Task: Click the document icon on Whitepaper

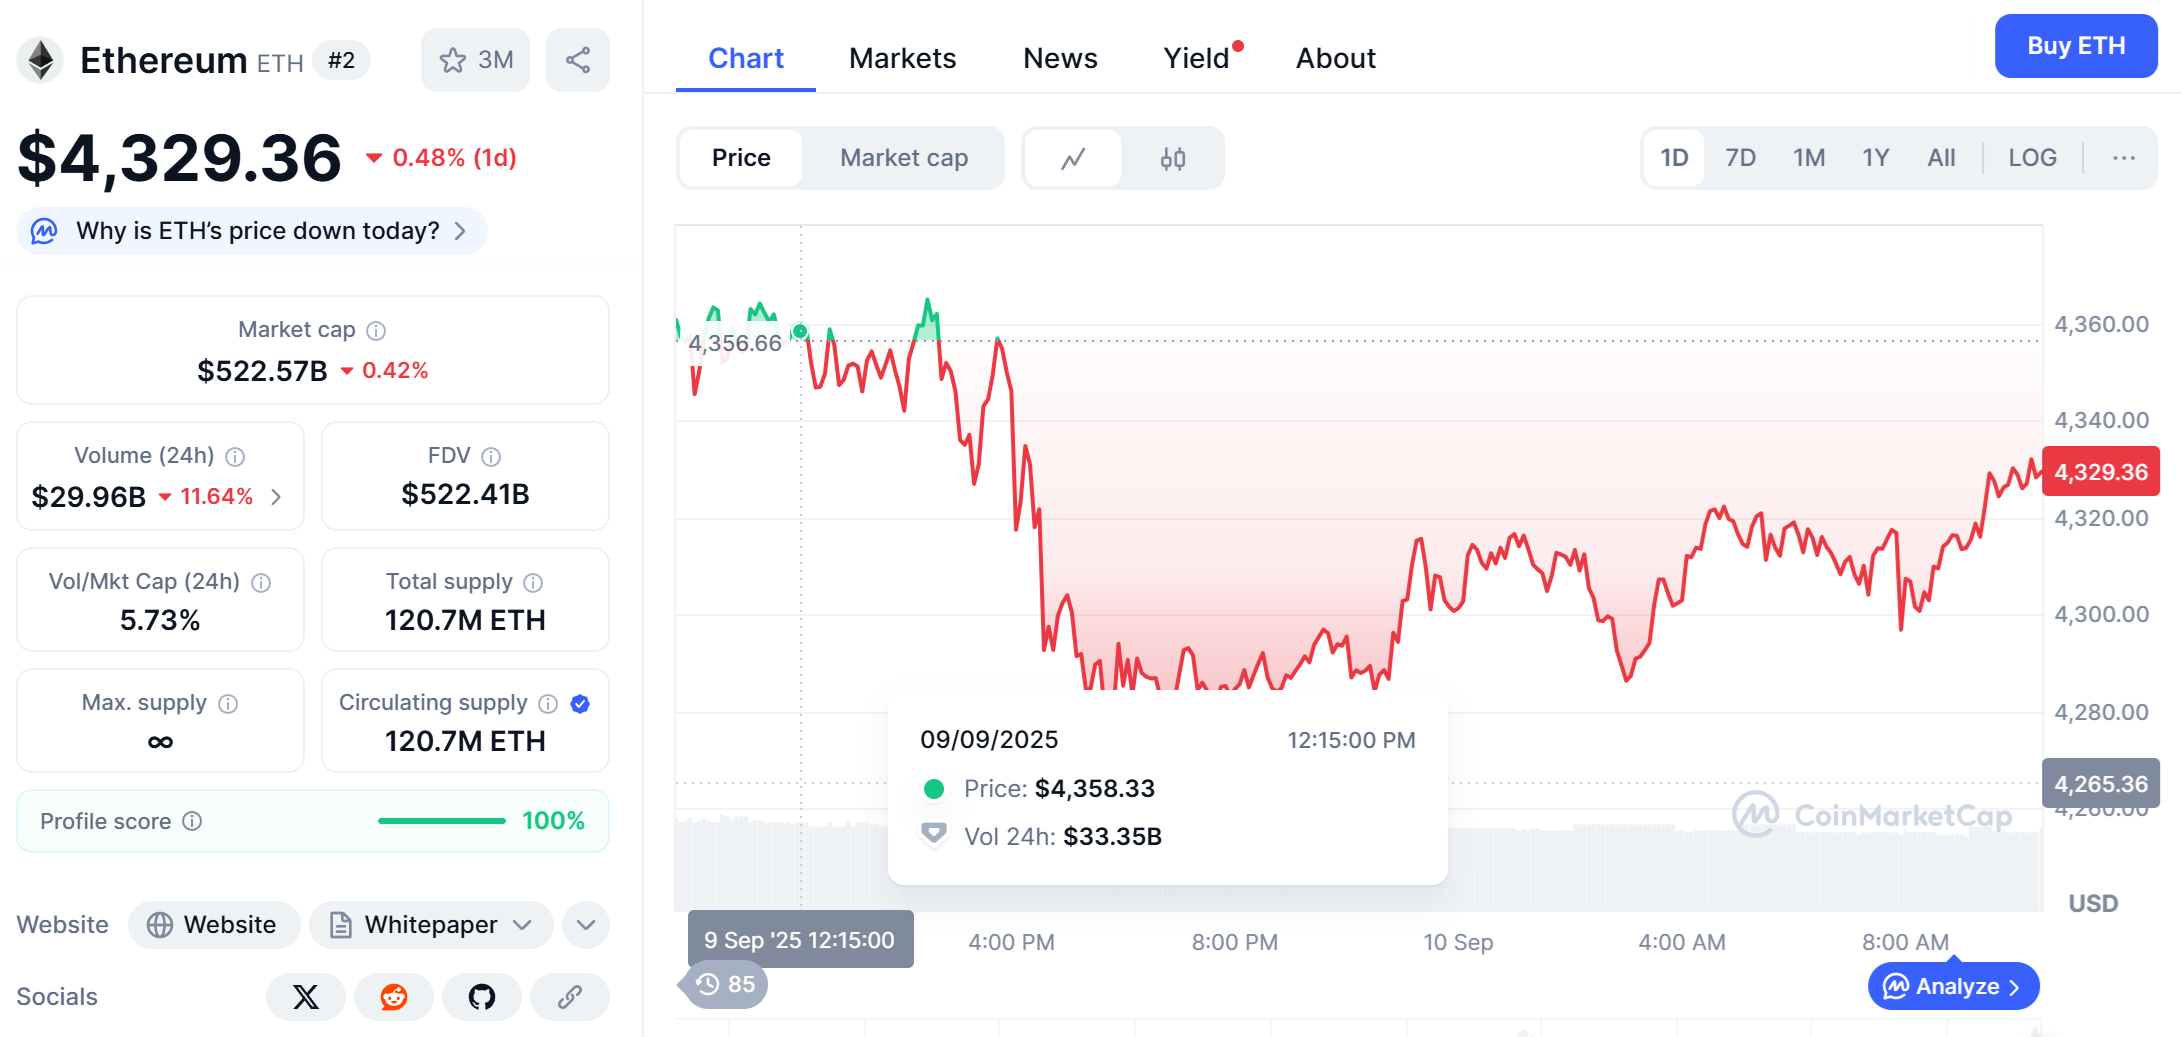Action: point(341,925)
